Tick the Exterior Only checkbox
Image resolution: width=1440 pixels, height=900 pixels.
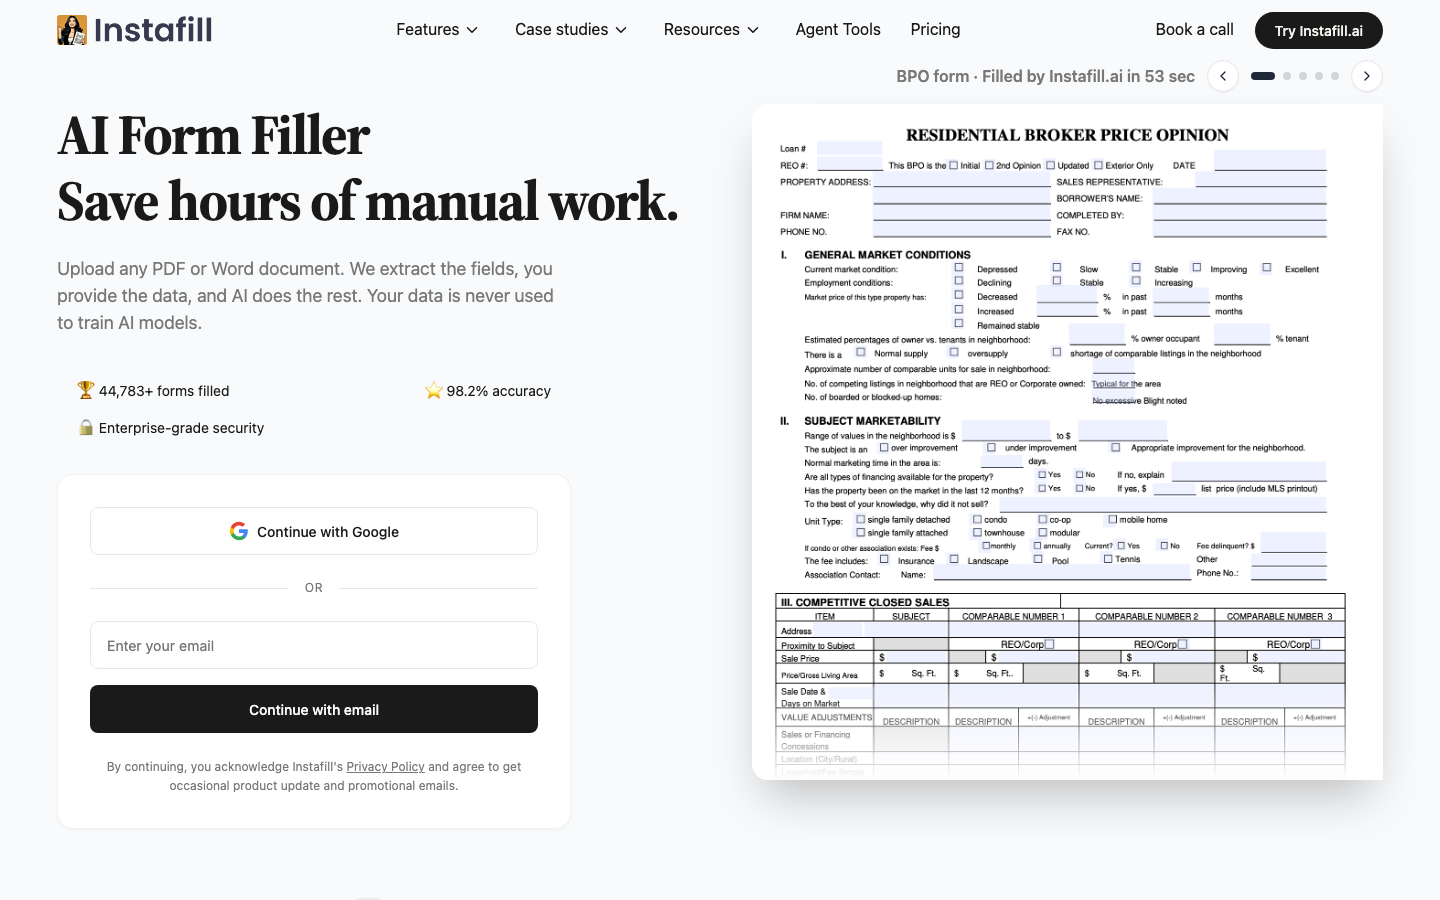[1098, 165]
